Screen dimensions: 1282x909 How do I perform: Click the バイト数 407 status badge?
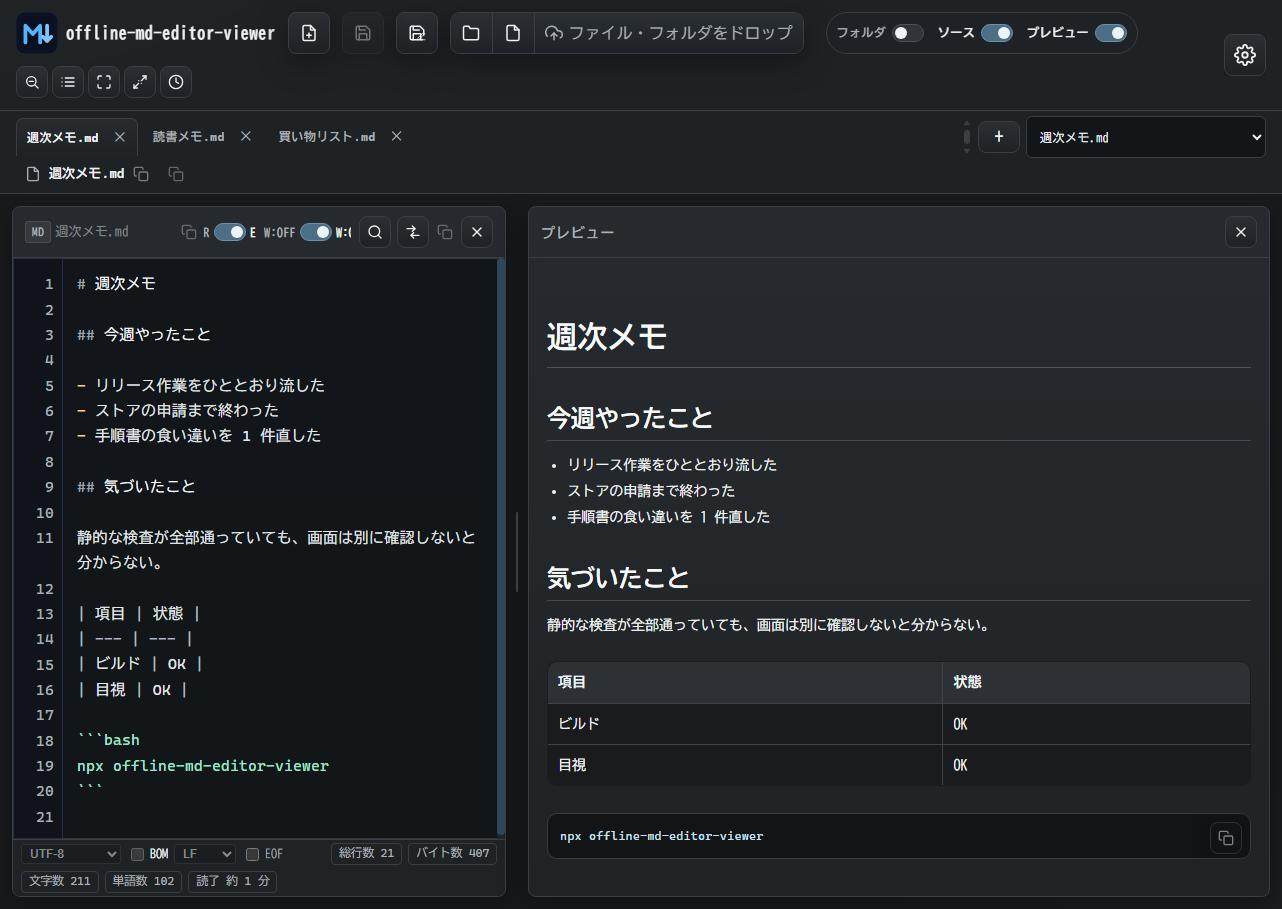coord(453,853)
